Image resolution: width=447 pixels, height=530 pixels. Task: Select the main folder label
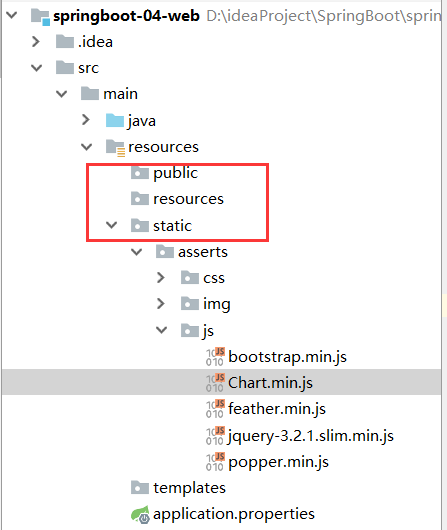pyautogui.click(x=120, y=94)
